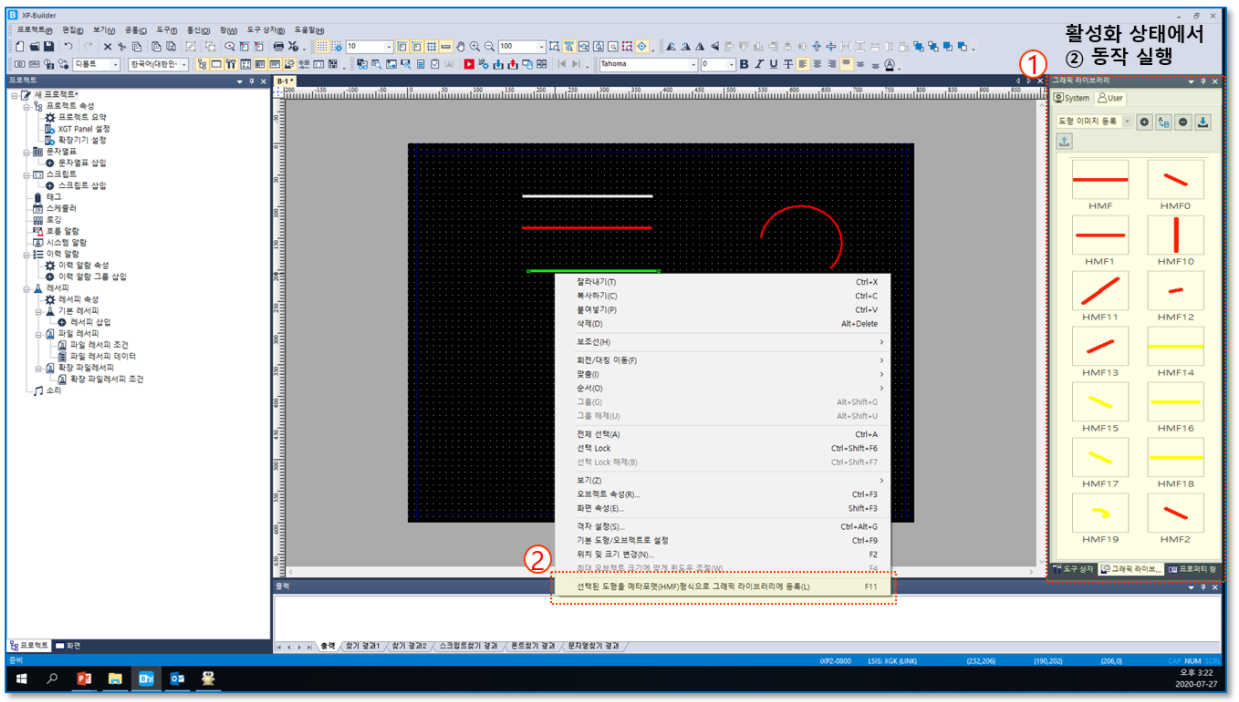
Task: Toggle underline text formatting
Action: point(773,64)
